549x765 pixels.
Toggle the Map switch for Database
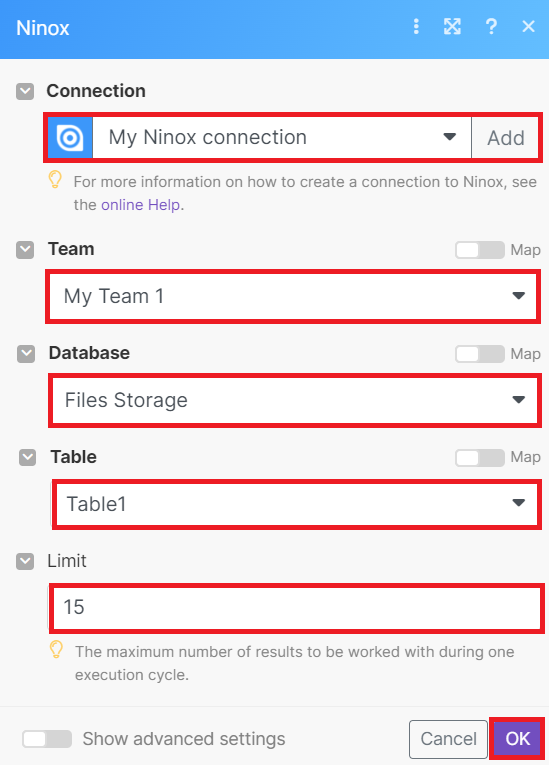[480, 354]
